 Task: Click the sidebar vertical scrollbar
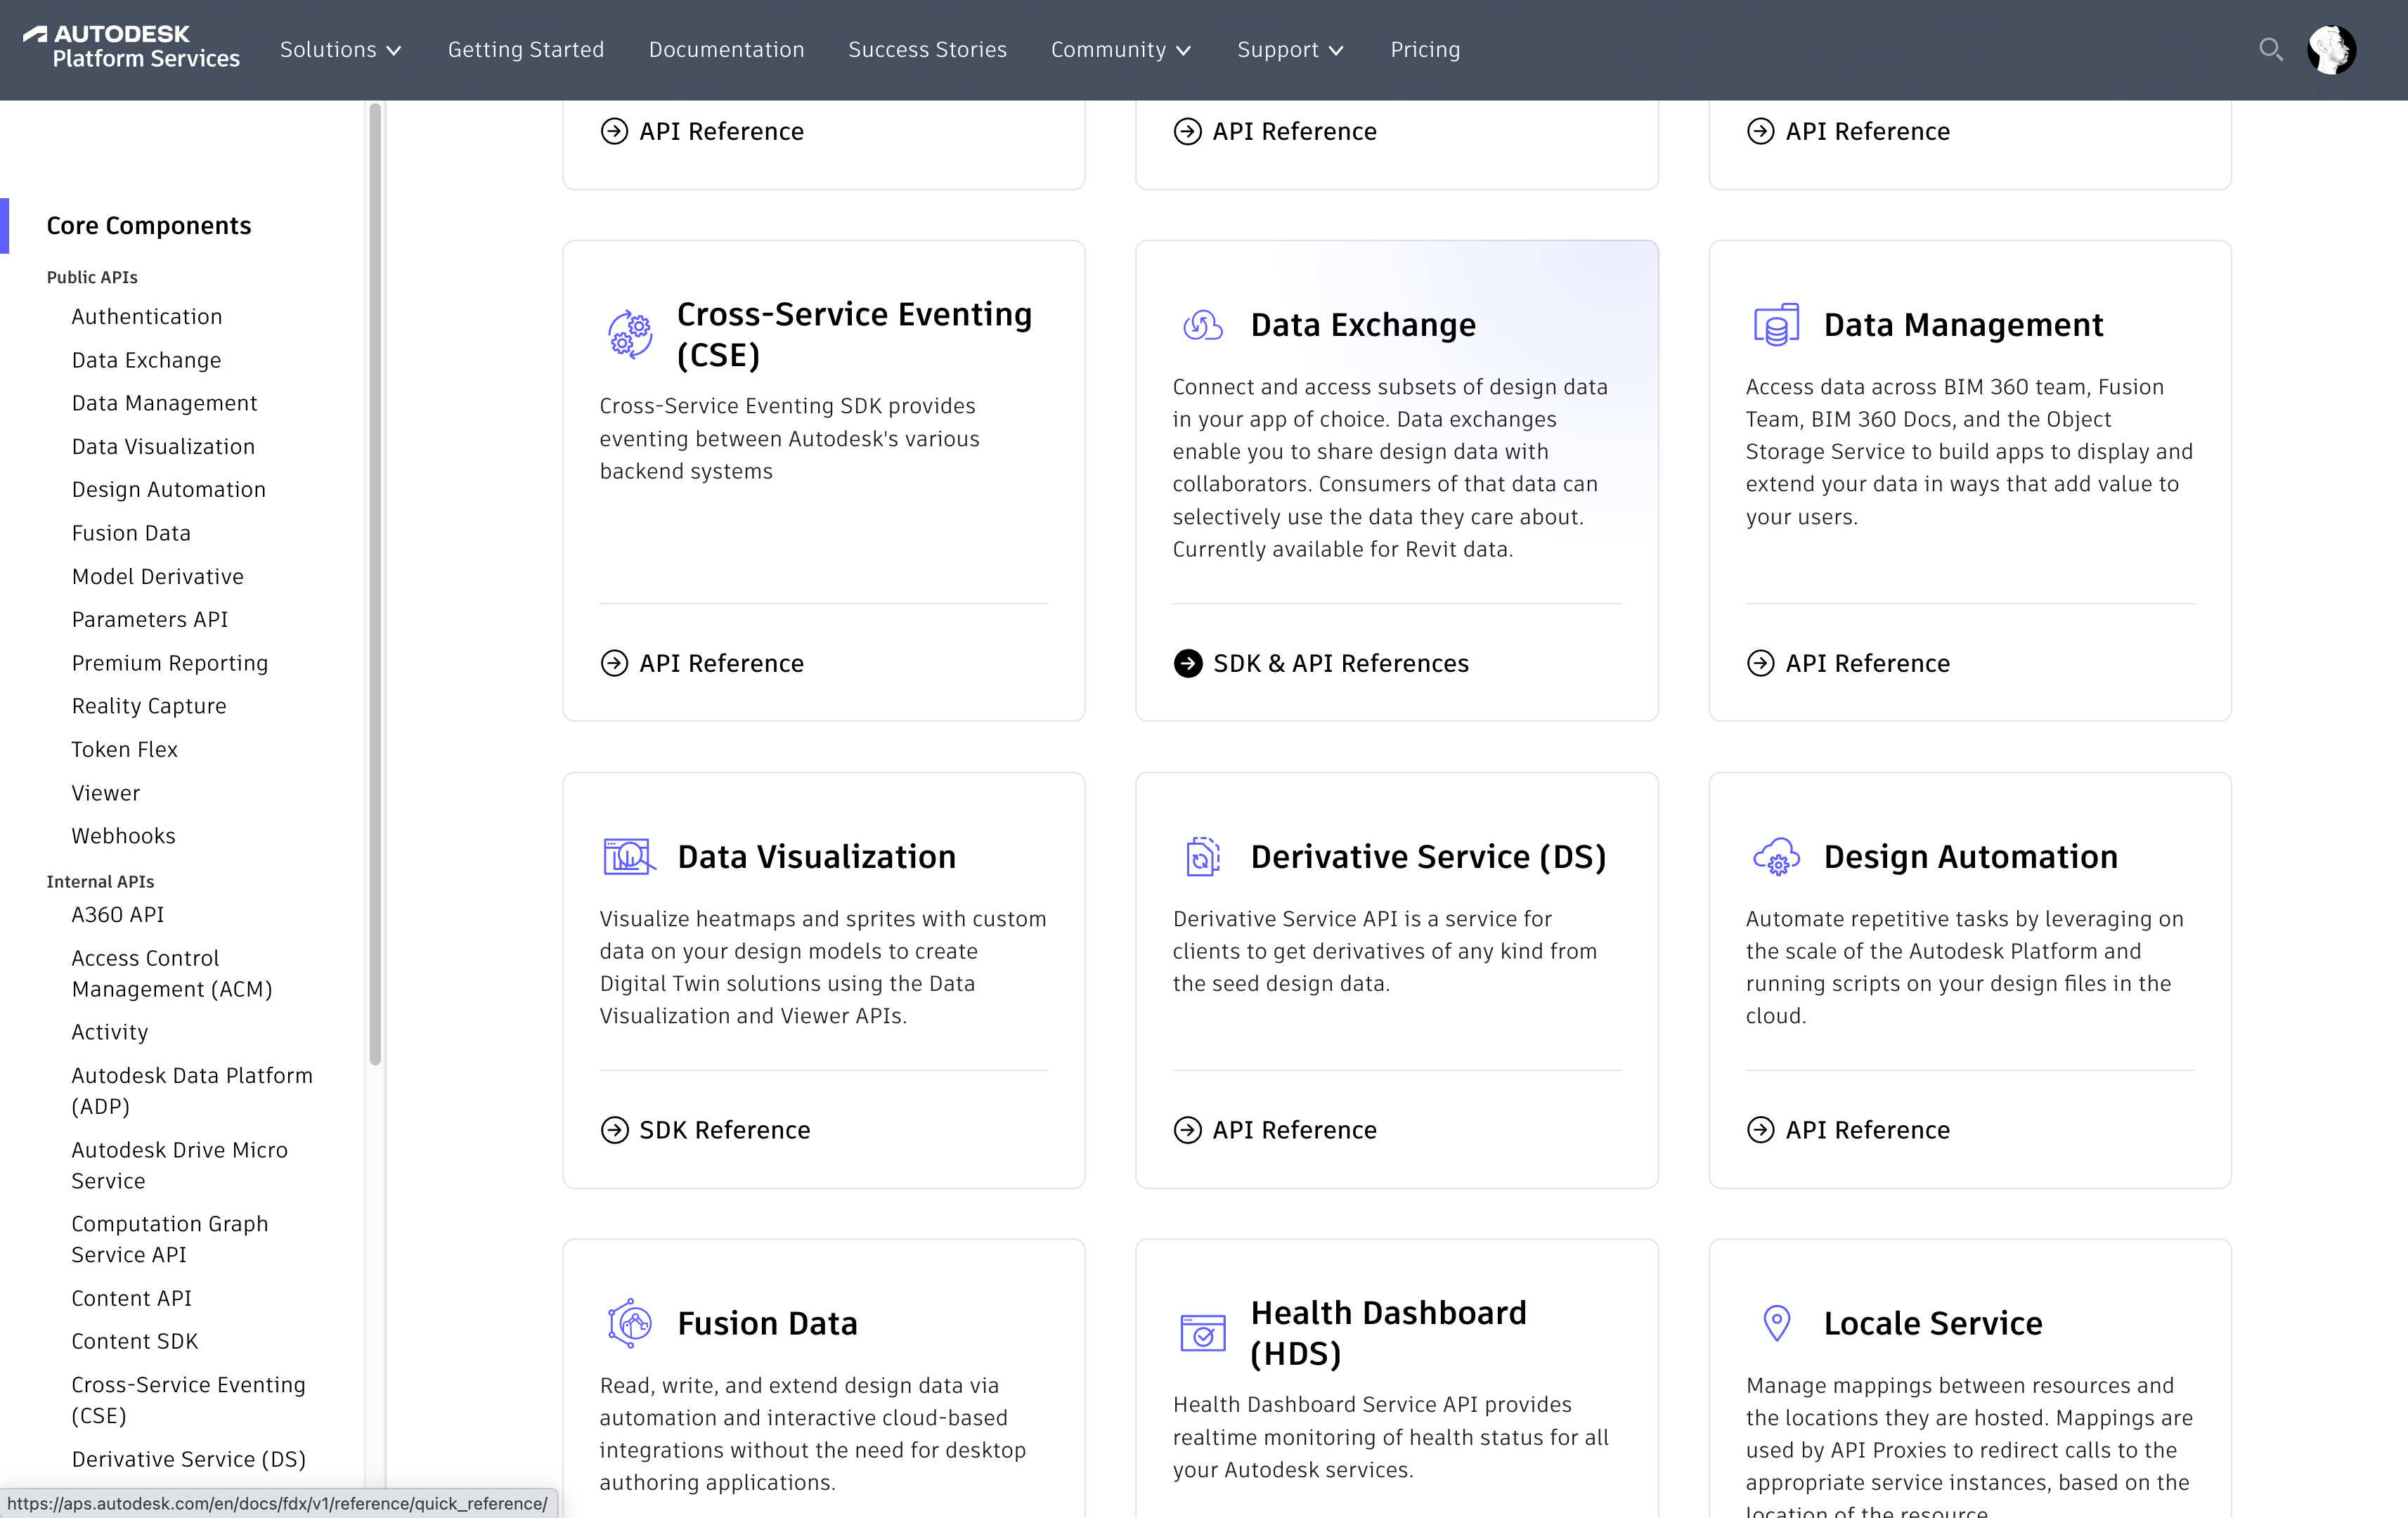[x=375, y=585]
